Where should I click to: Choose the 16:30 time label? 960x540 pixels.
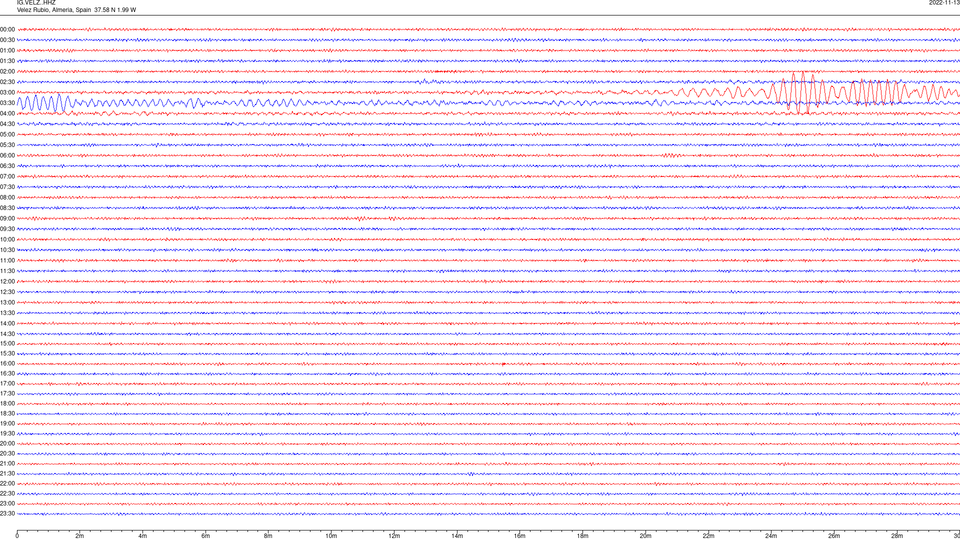coord(7,373)
